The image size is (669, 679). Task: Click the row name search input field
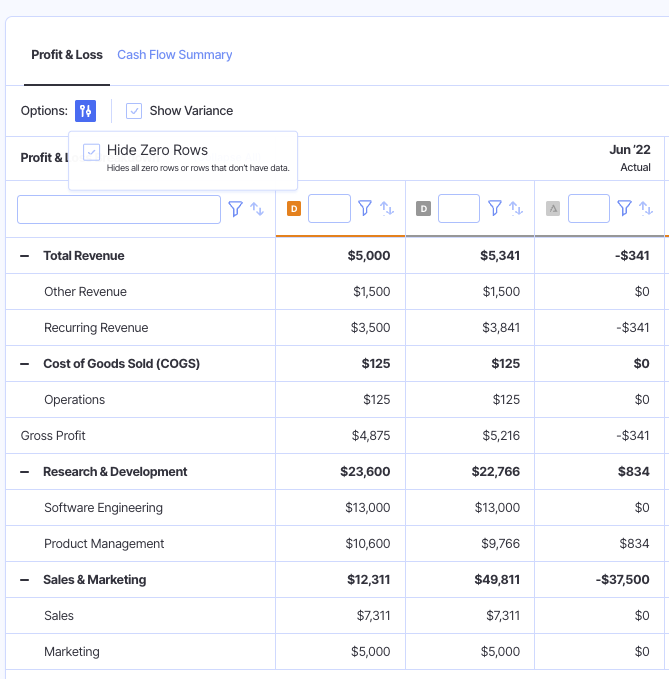click(x=119, y=209)
